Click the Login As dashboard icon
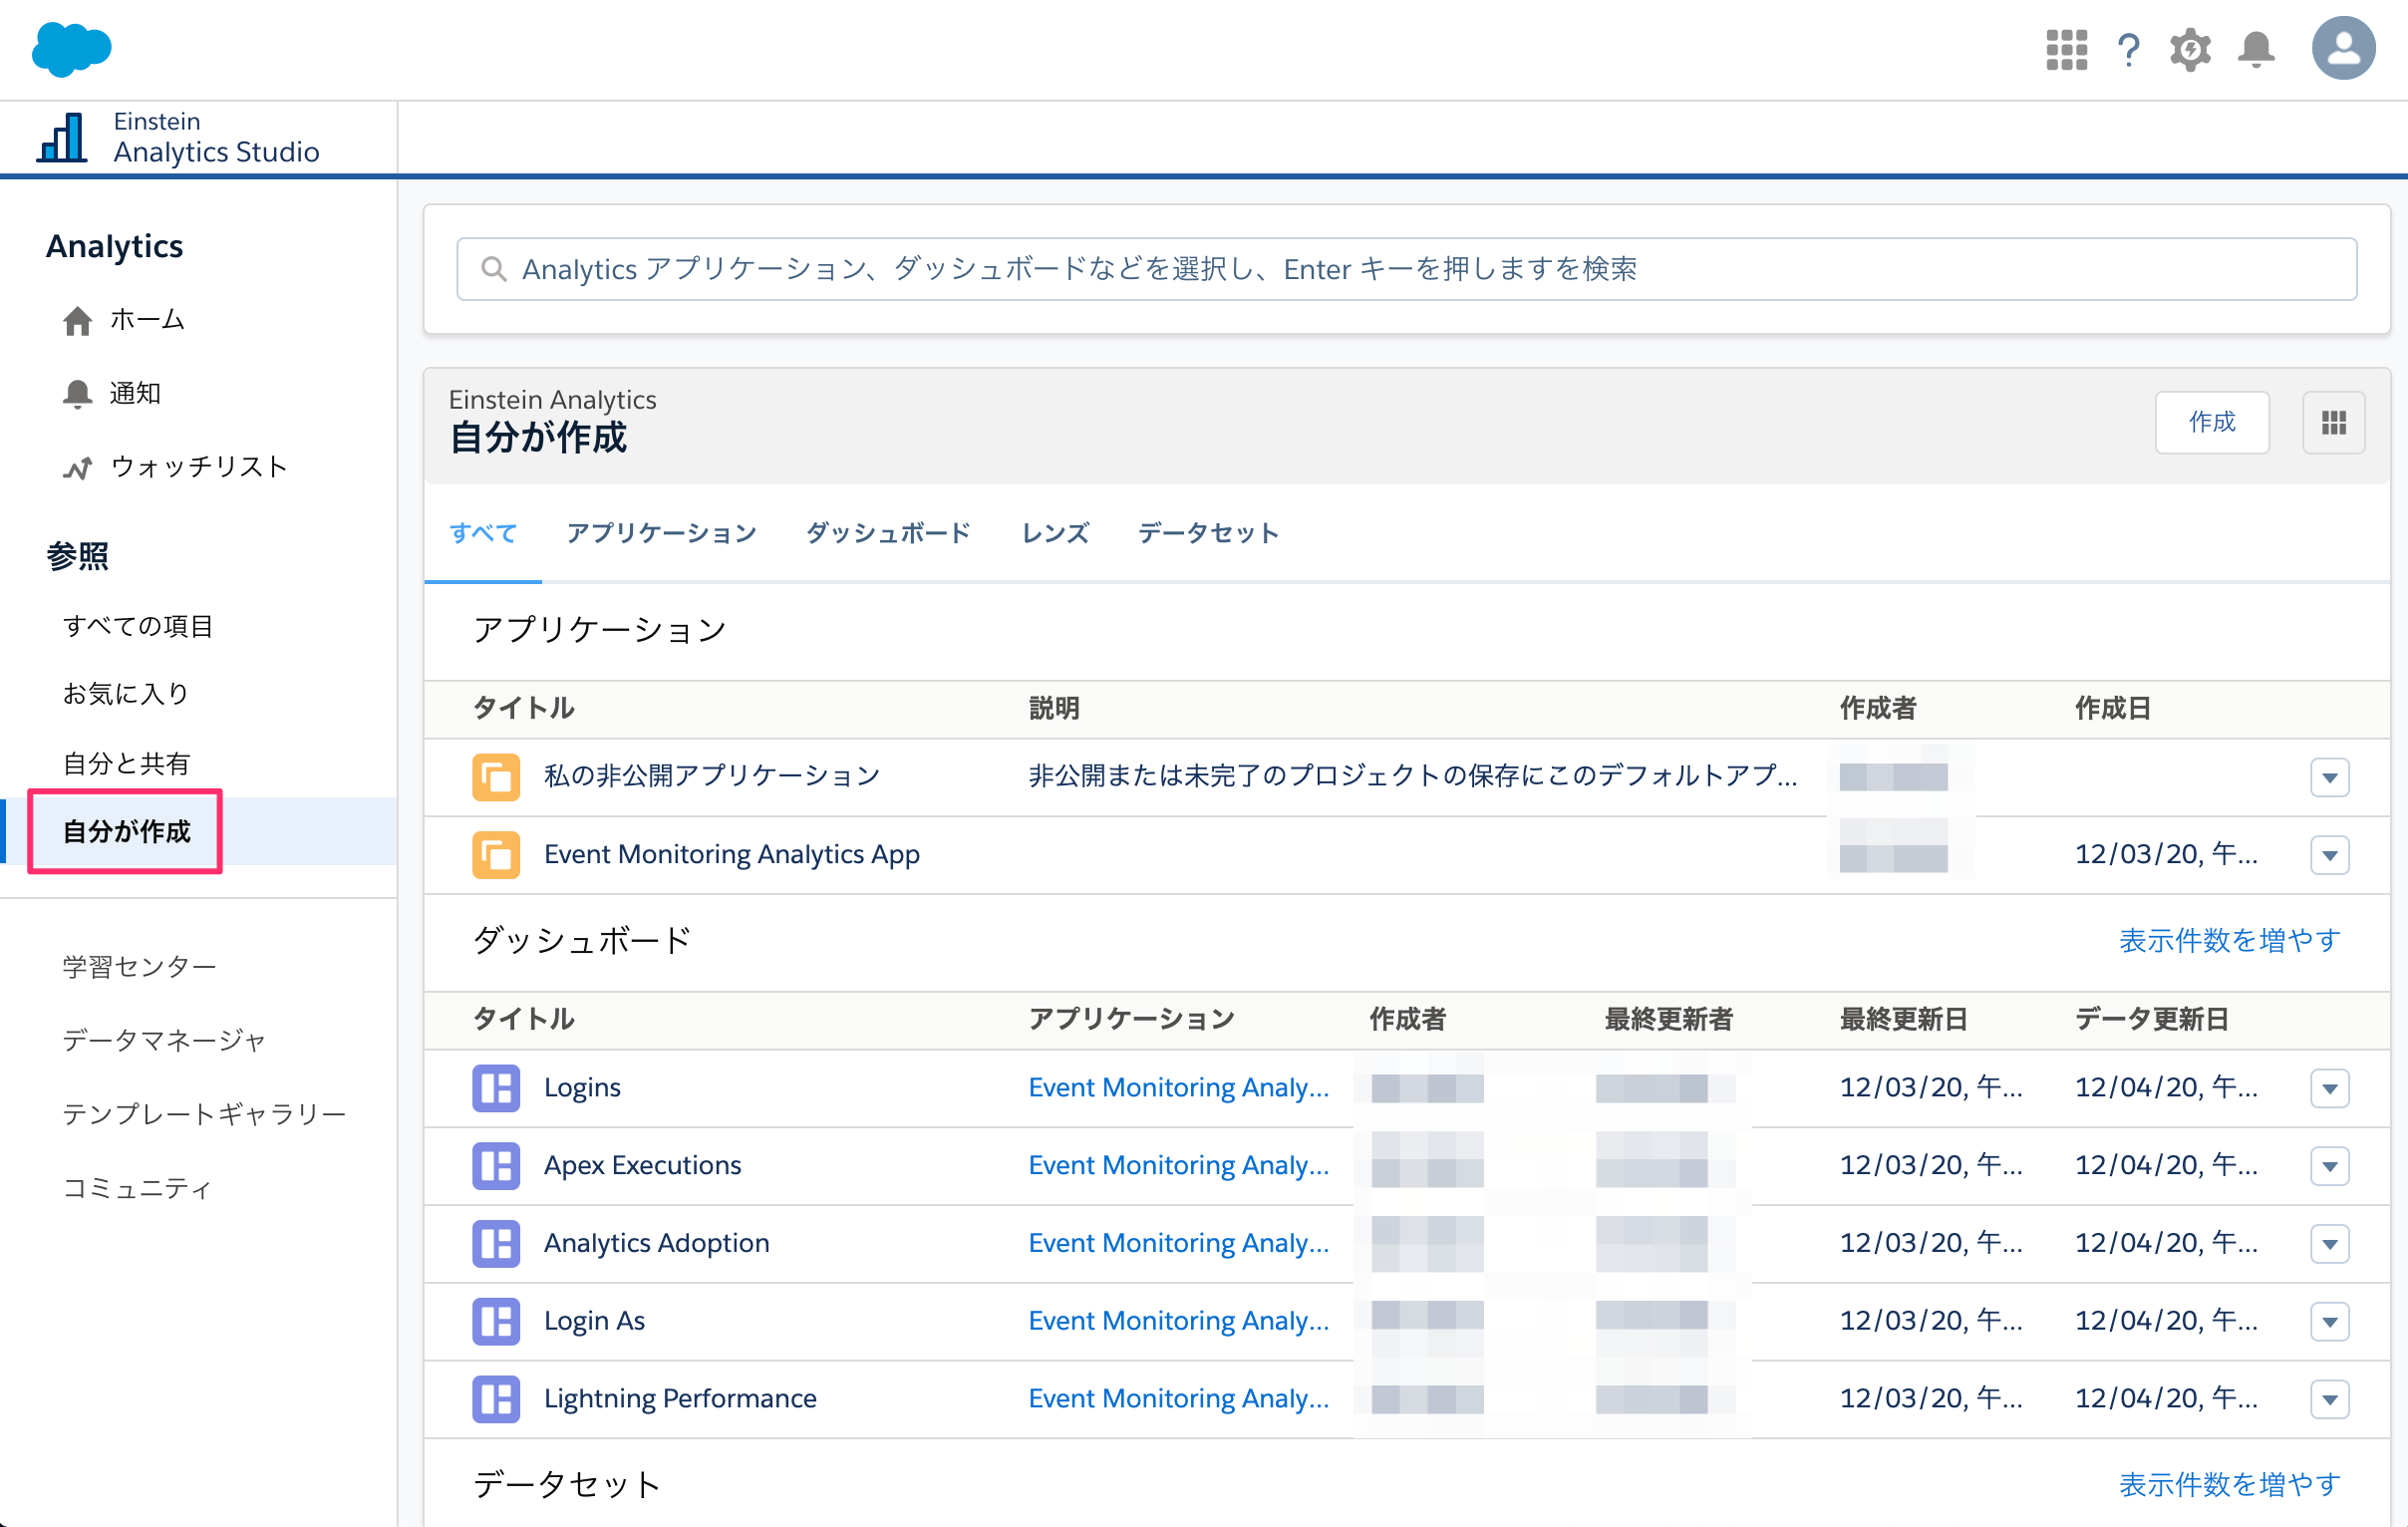The height and width of the screenshot is (1527, 2408). coord(496,1321)
